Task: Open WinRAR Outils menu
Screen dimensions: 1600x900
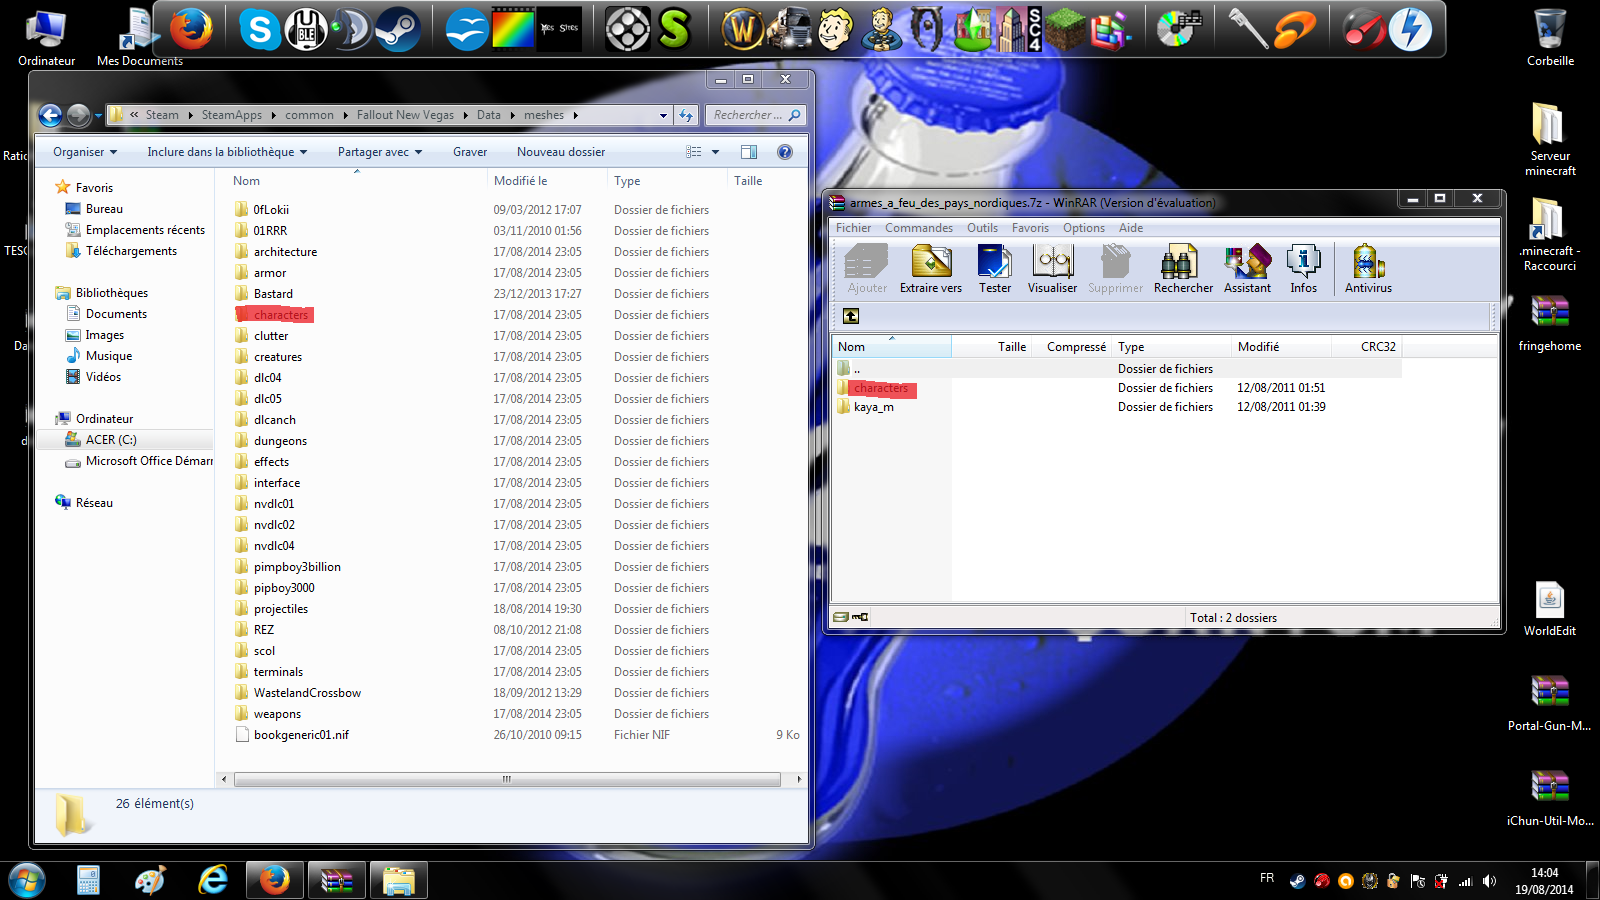Action: 982,228
